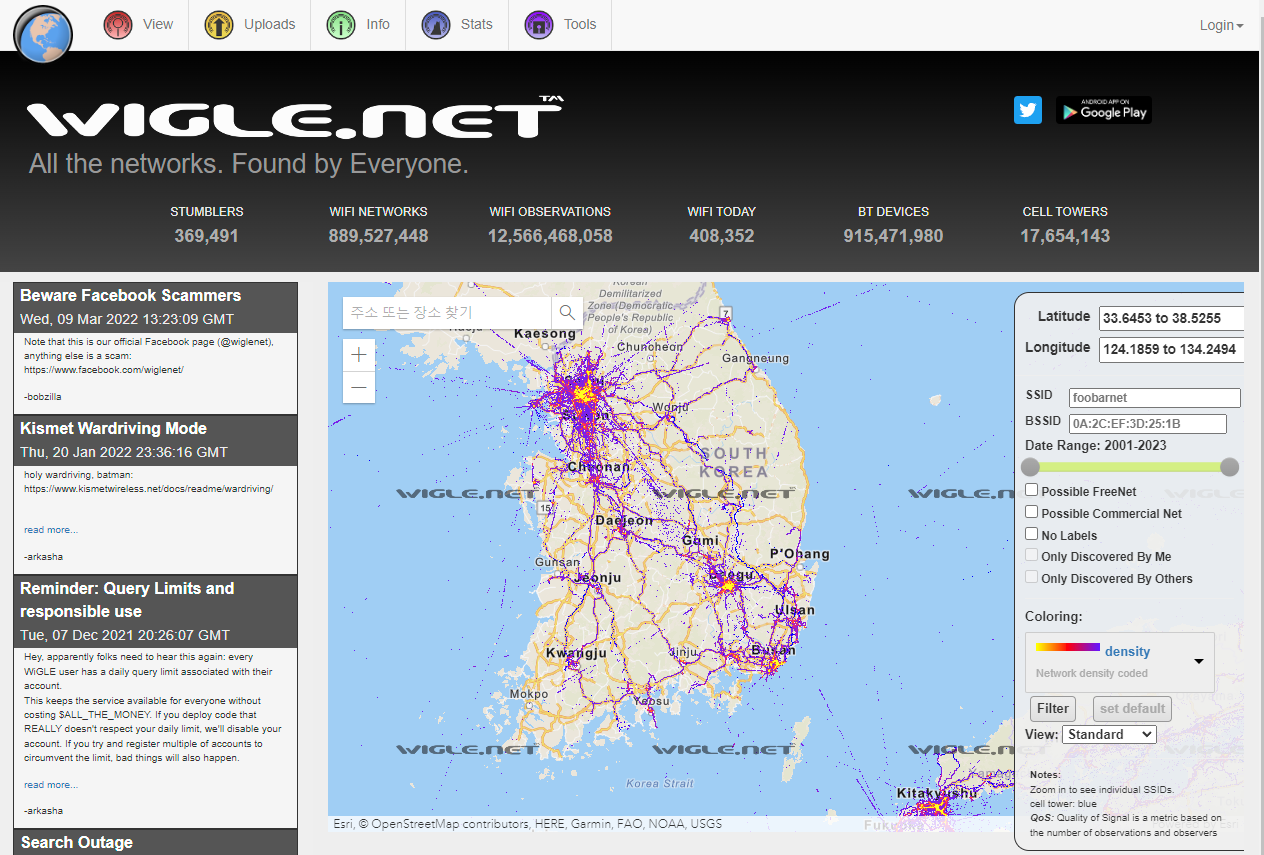The height and width of the screenshot is (855, 1264).
Task: Click the Longitude range field
Action: 1171,349
